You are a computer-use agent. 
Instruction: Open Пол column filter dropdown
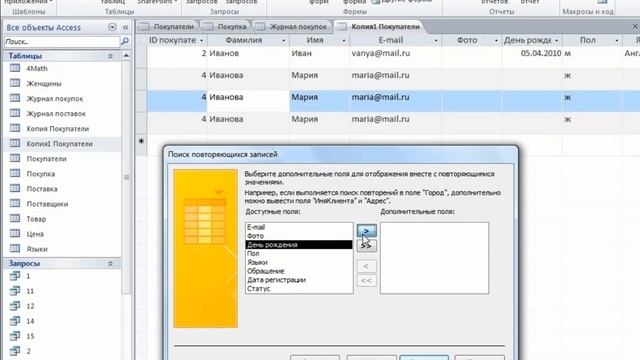pos(617,40)
